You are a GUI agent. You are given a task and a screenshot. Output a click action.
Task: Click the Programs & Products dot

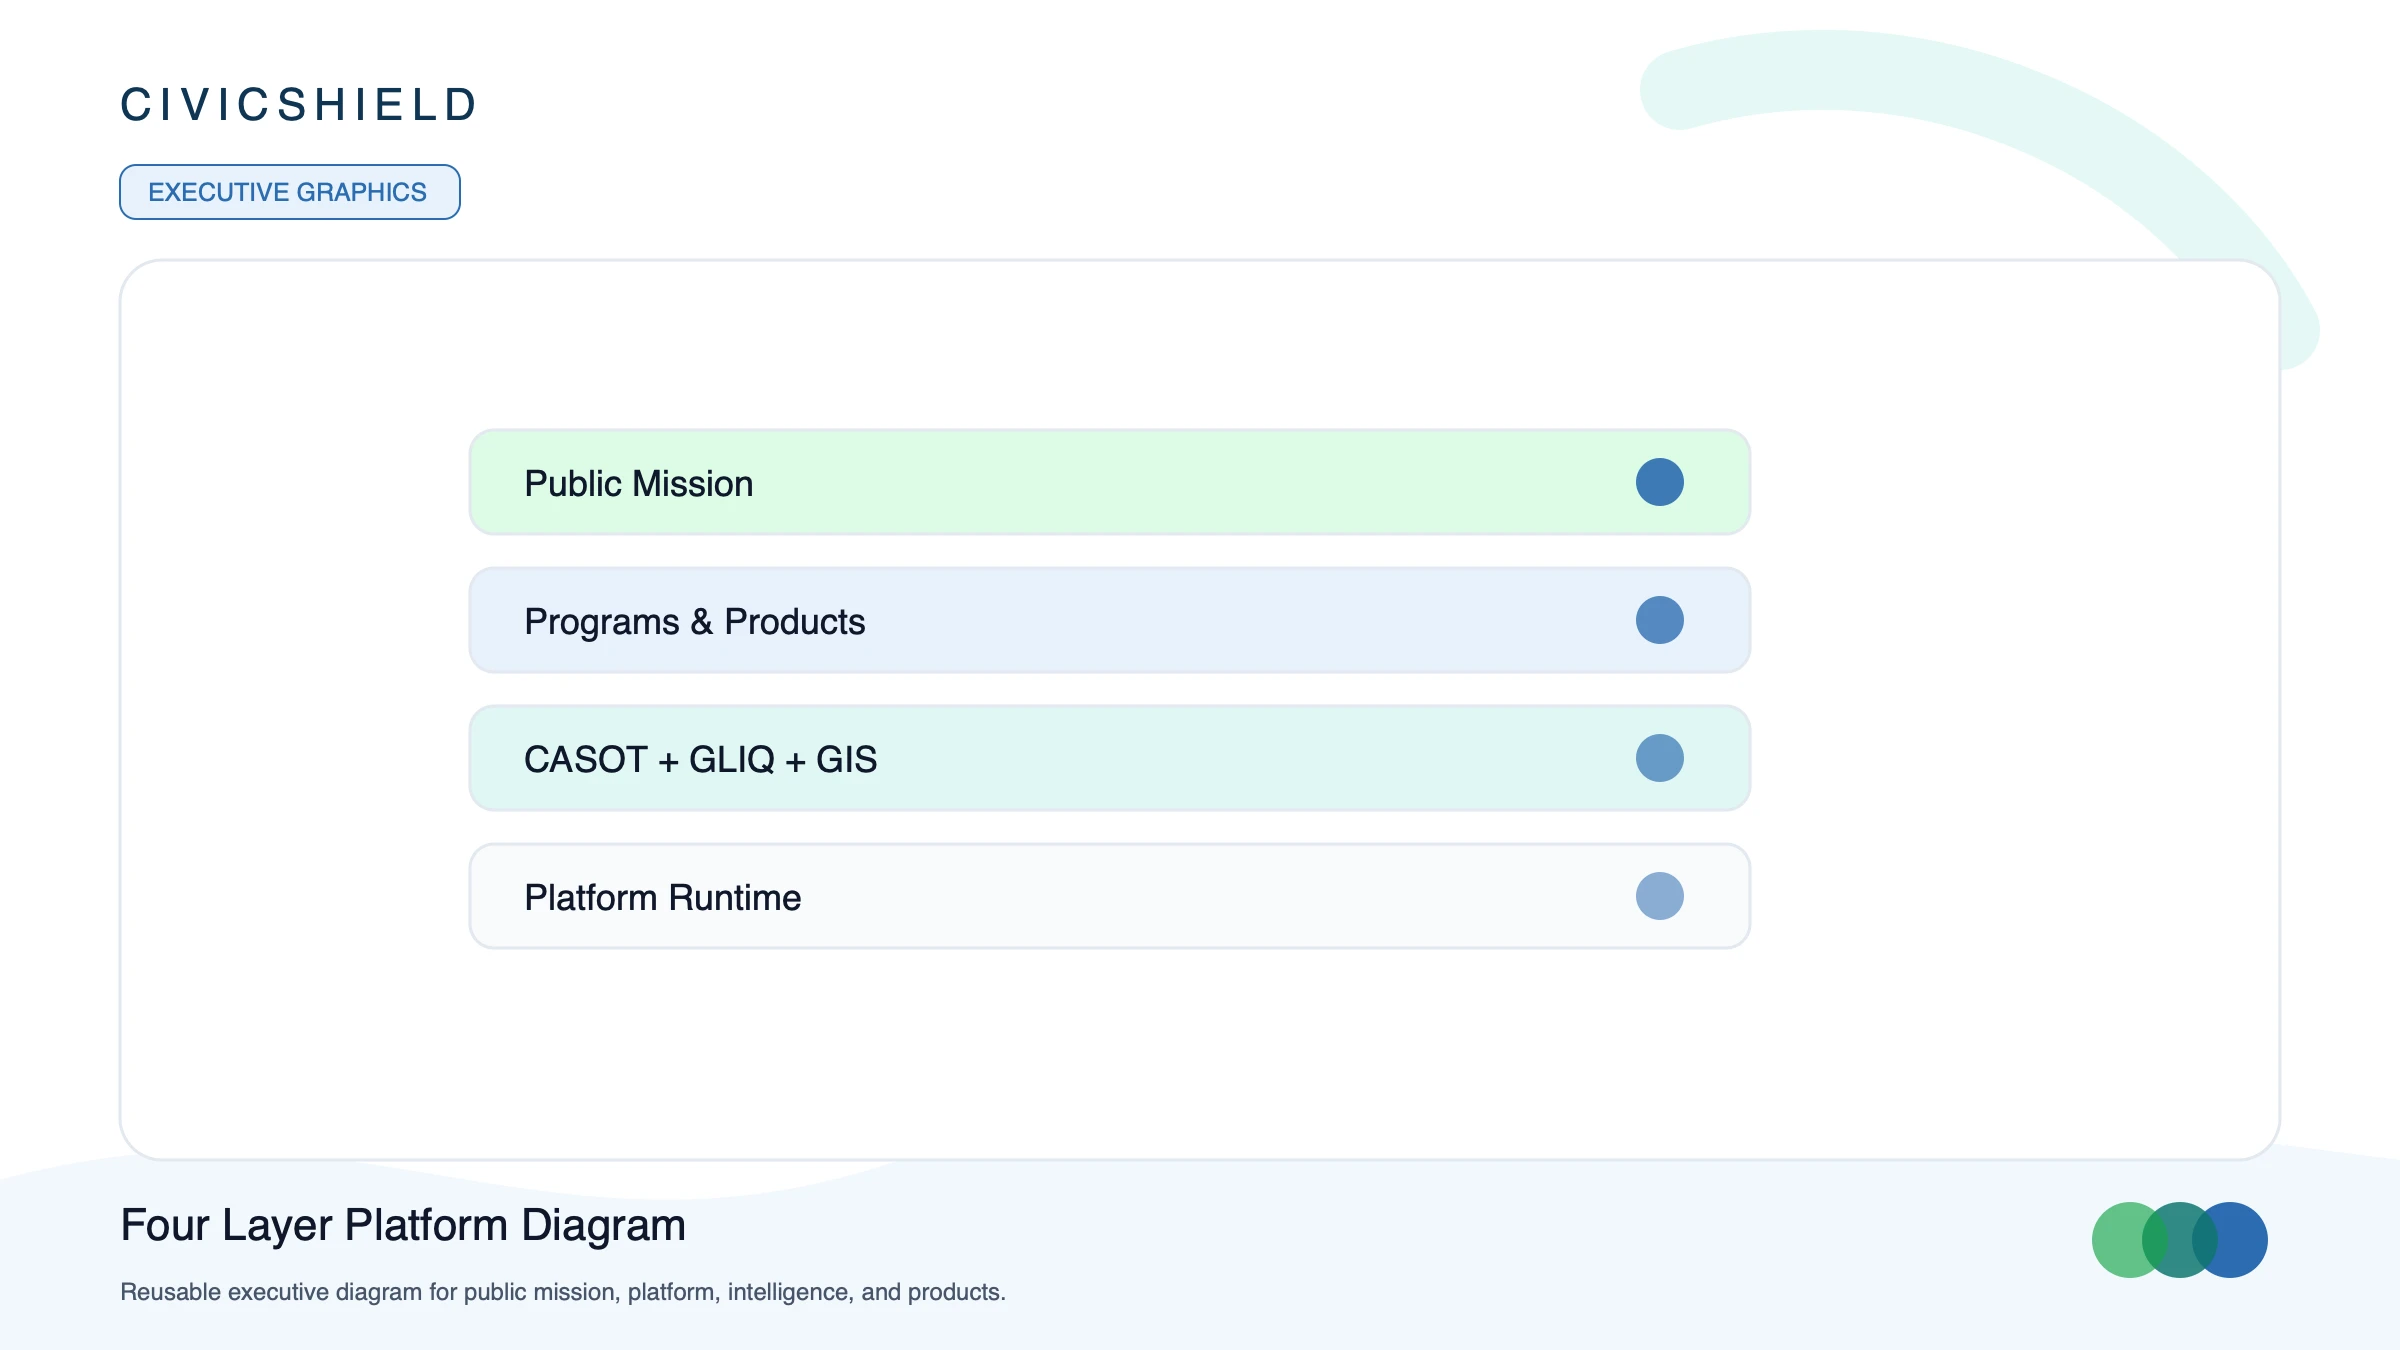(1659, 620)
